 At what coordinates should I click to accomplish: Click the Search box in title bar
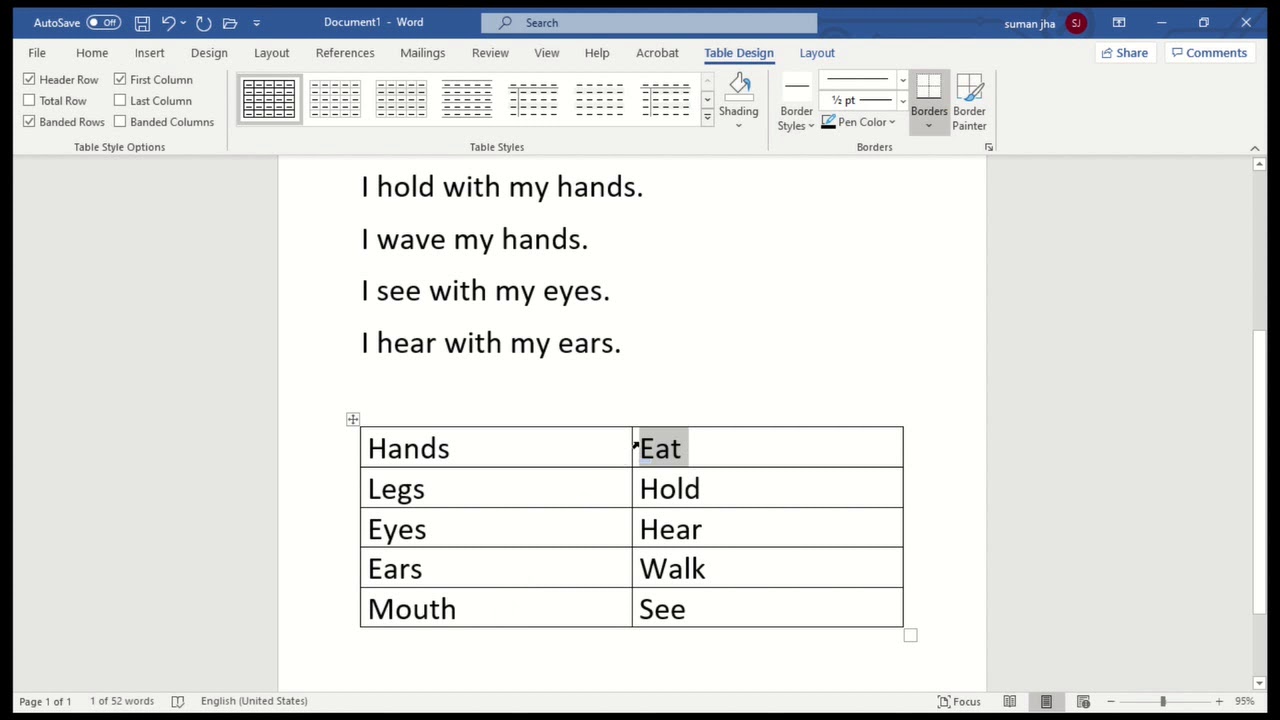coord(649,22)
